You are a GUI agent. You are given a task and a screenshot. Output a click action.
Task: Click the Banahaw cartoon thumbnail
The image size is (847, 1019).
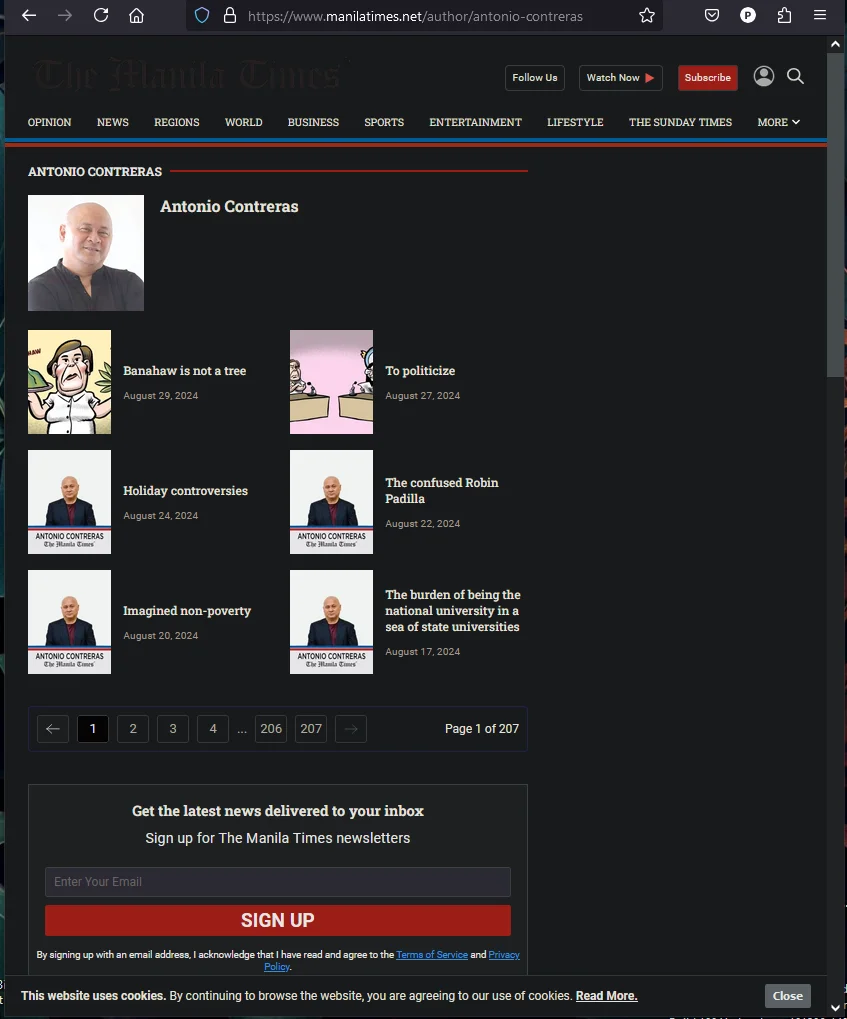tap(70, 382)
